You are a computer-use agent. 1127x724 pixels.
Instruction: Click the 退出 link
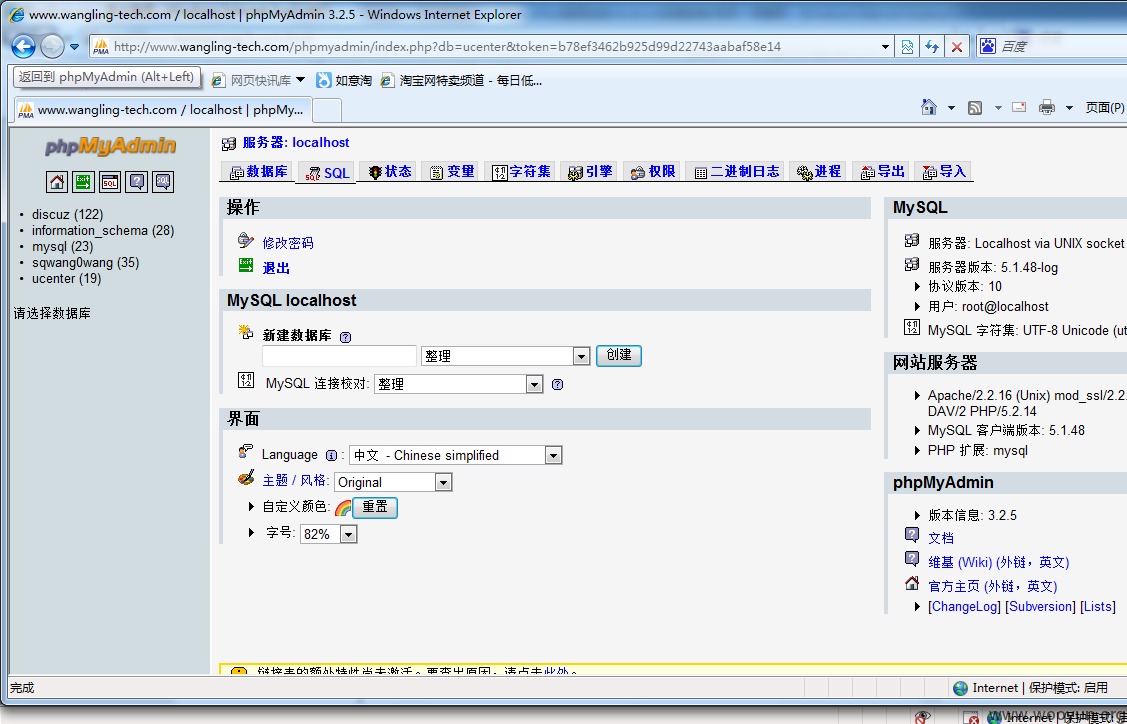(276, 268)
